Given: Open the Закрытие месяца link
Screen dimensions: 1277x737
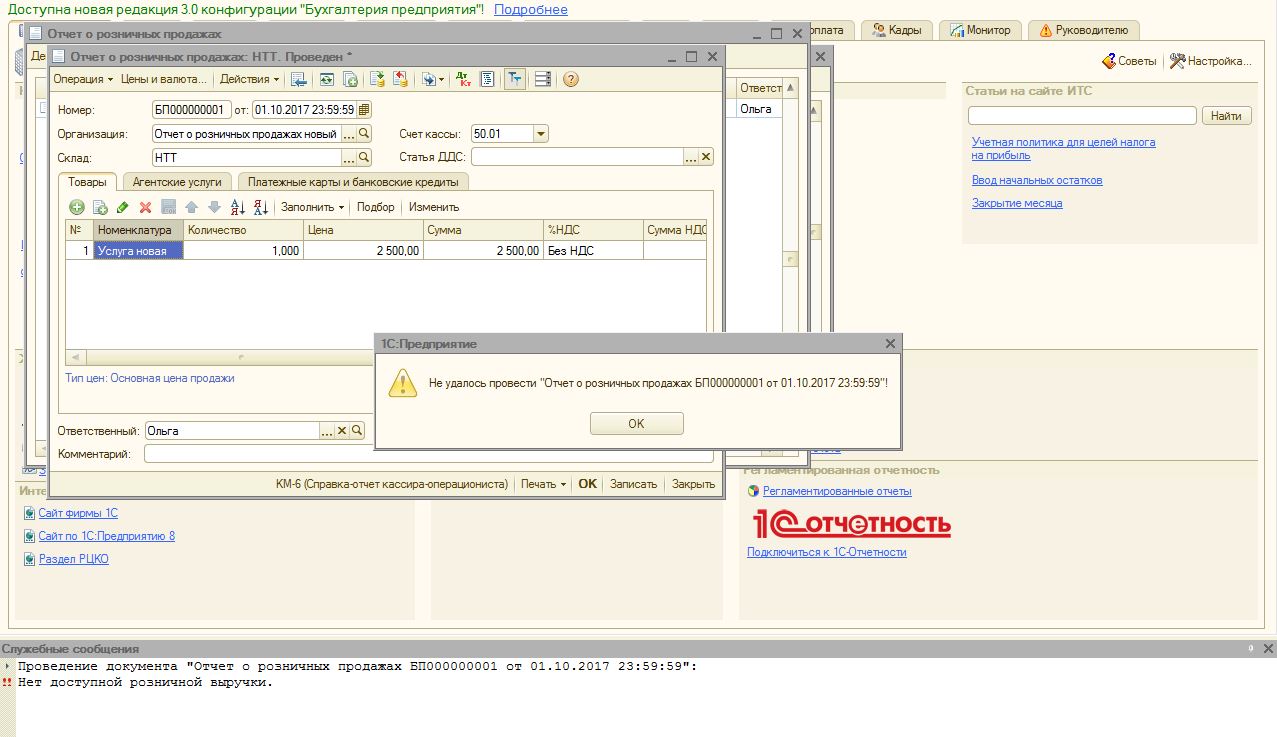Looking at the screenshot, I should point(1017,203).
